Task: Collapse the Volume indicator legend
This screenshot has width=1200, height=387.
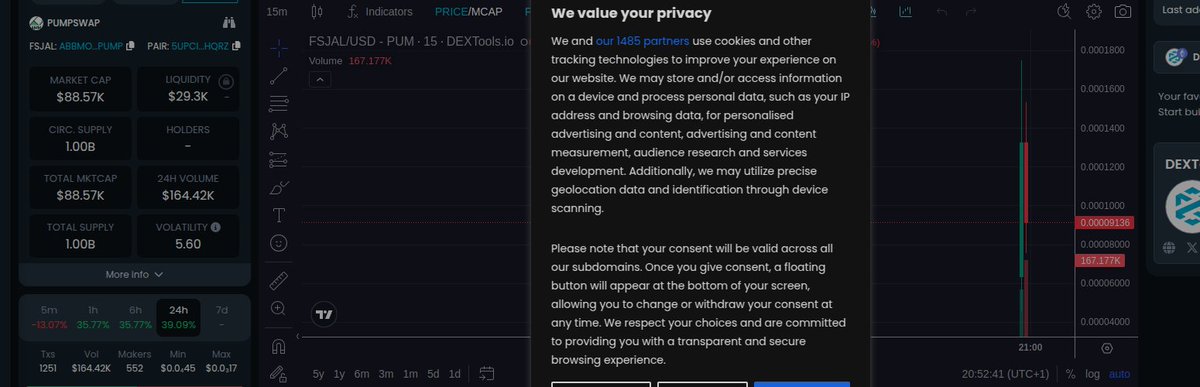Action: [x=322, y=80]
